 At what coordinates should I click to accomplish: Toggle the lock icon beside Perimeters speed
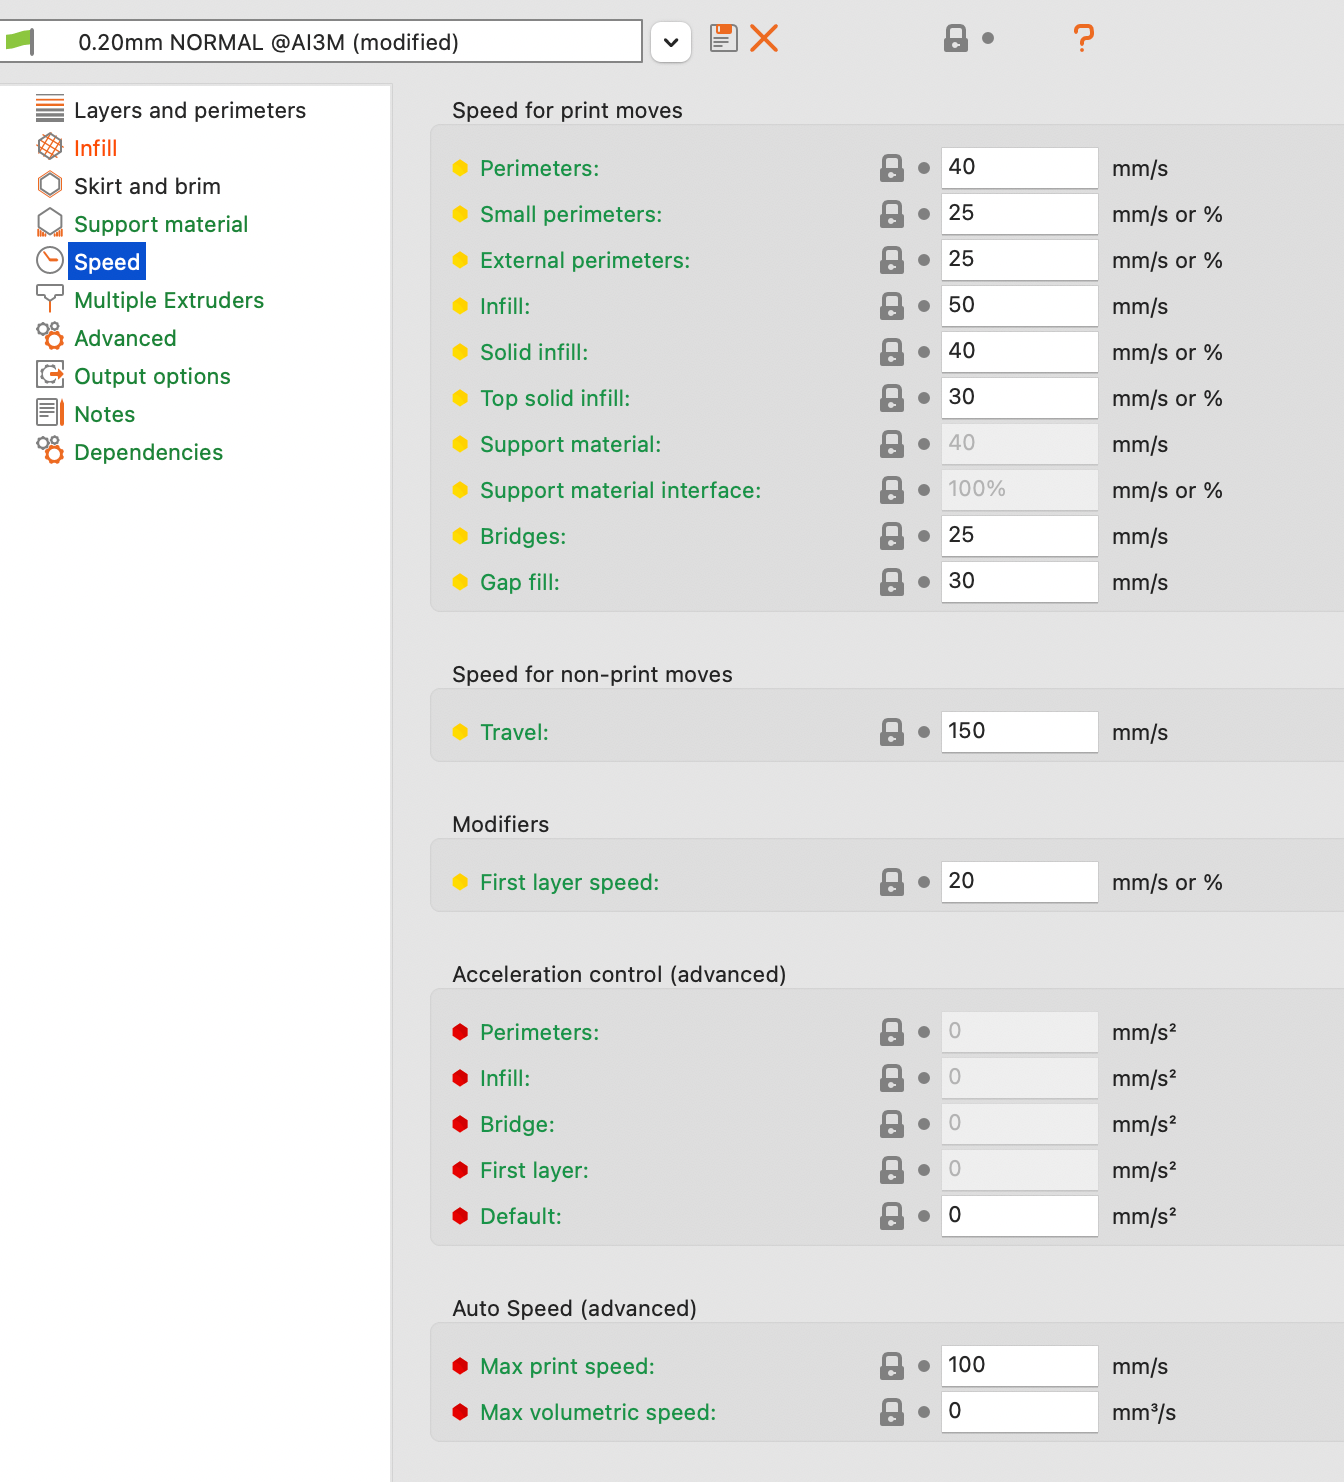[892, 168]
